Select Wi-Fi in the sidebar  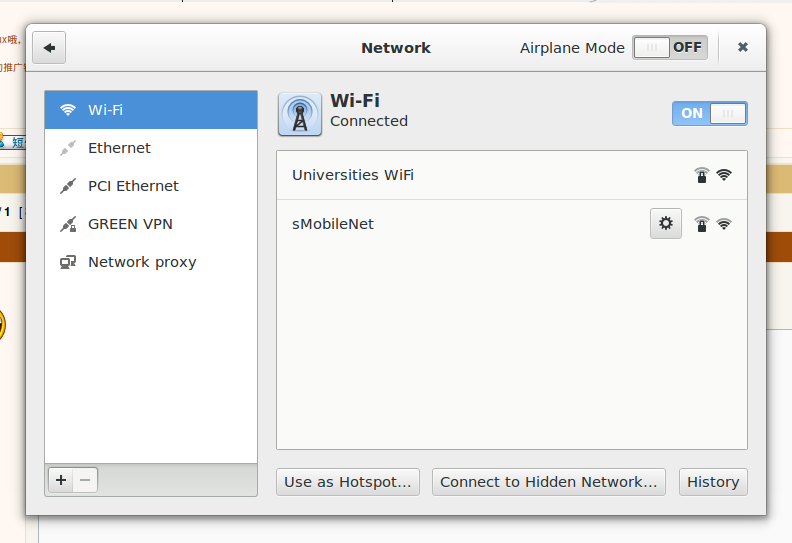151,110
